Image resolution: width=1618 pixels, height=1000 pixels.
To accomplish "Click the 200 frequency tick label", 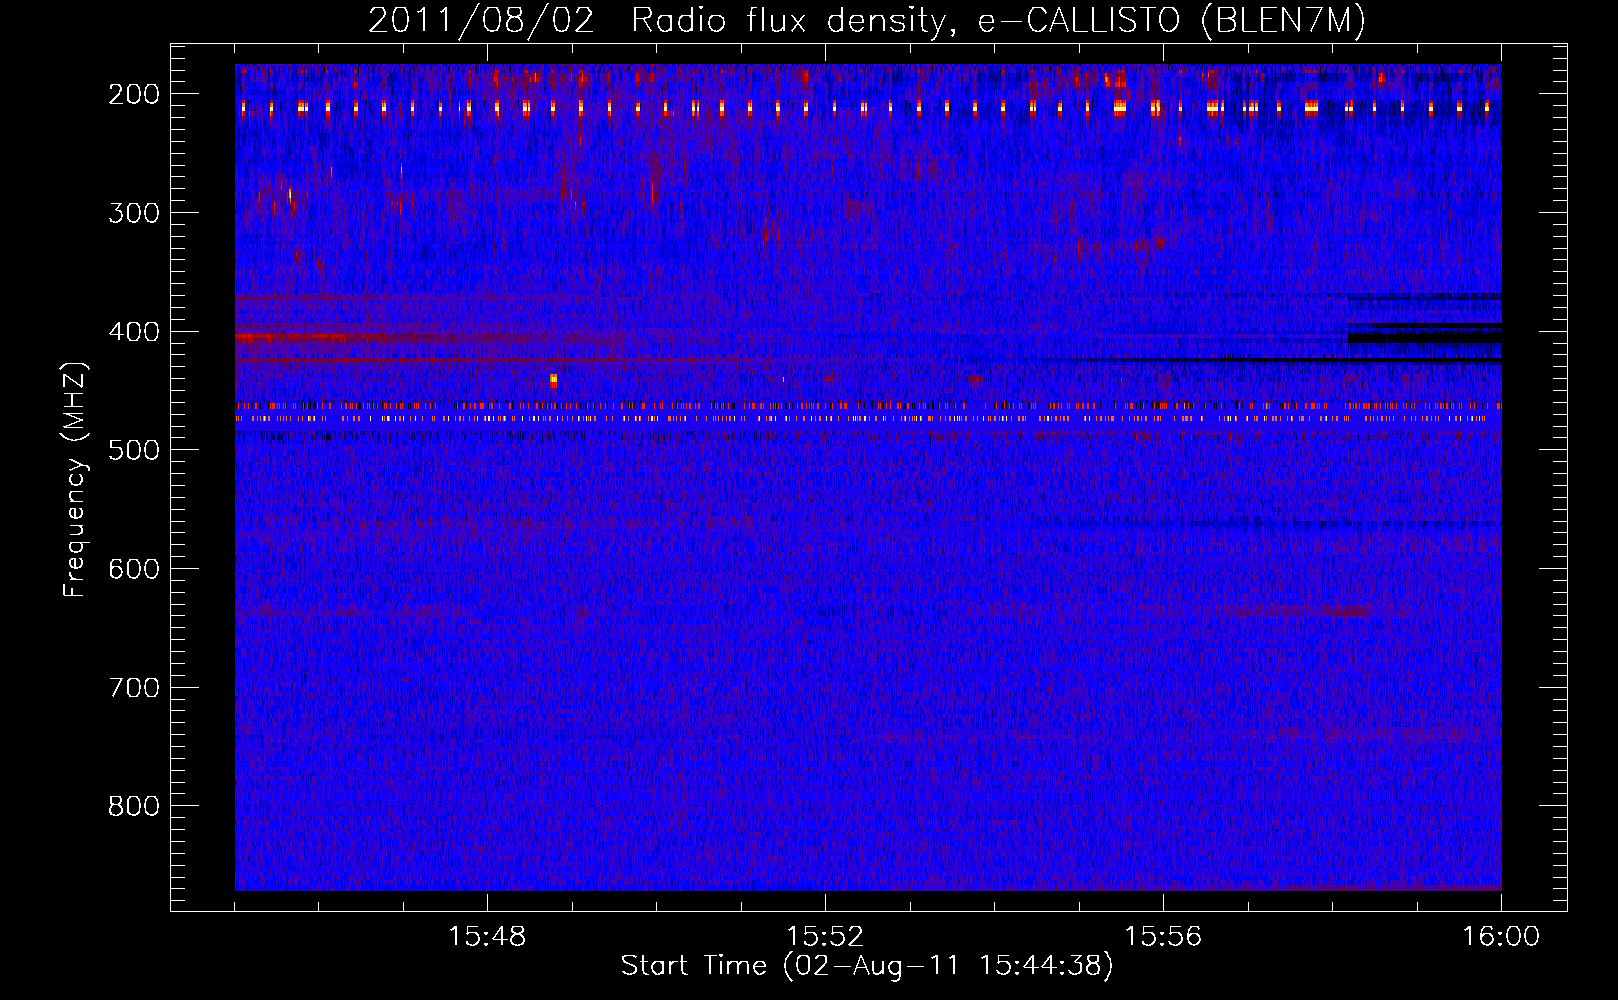I will [134, 94].
